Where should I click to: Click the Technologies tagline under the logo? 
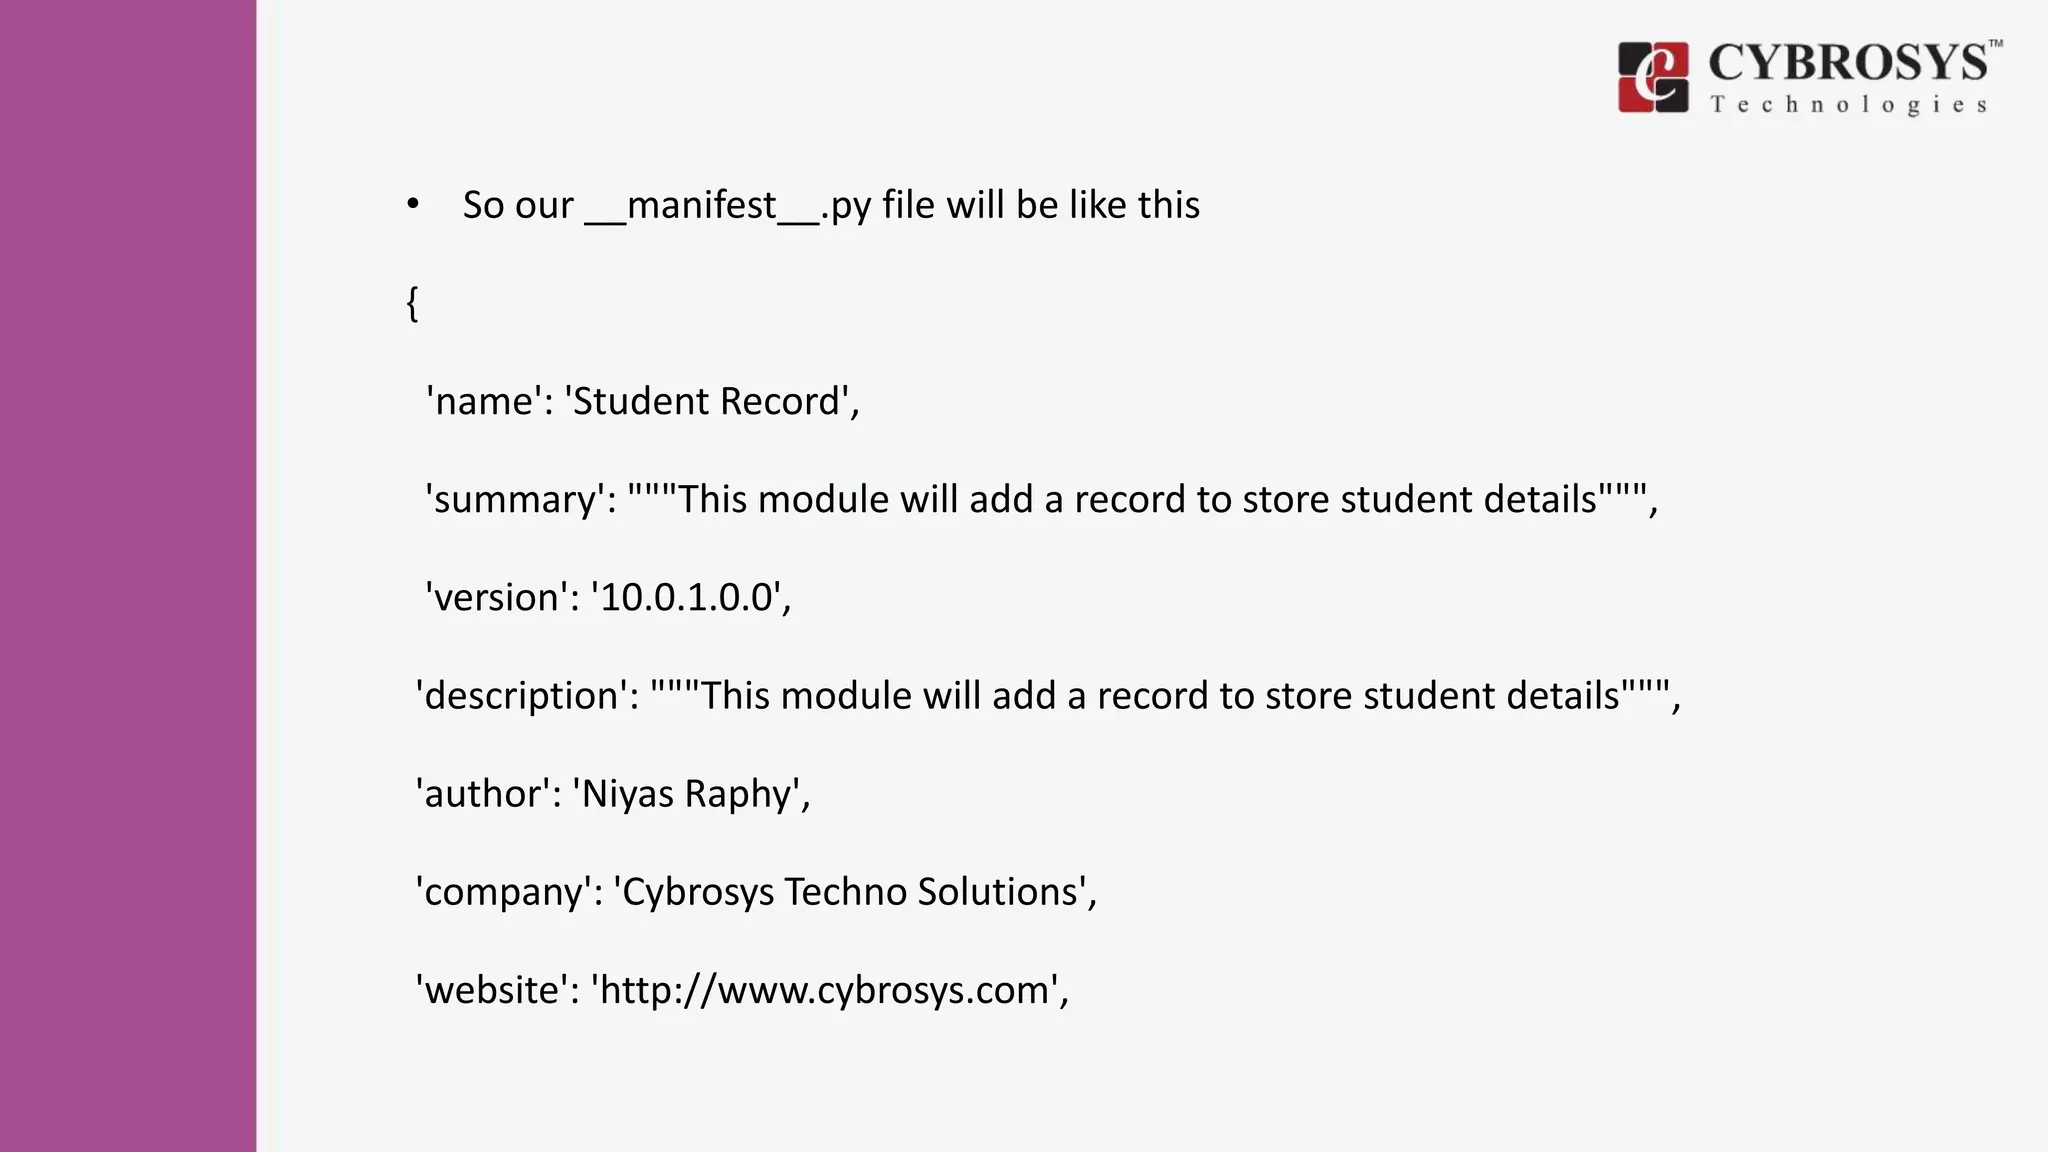1848,105
